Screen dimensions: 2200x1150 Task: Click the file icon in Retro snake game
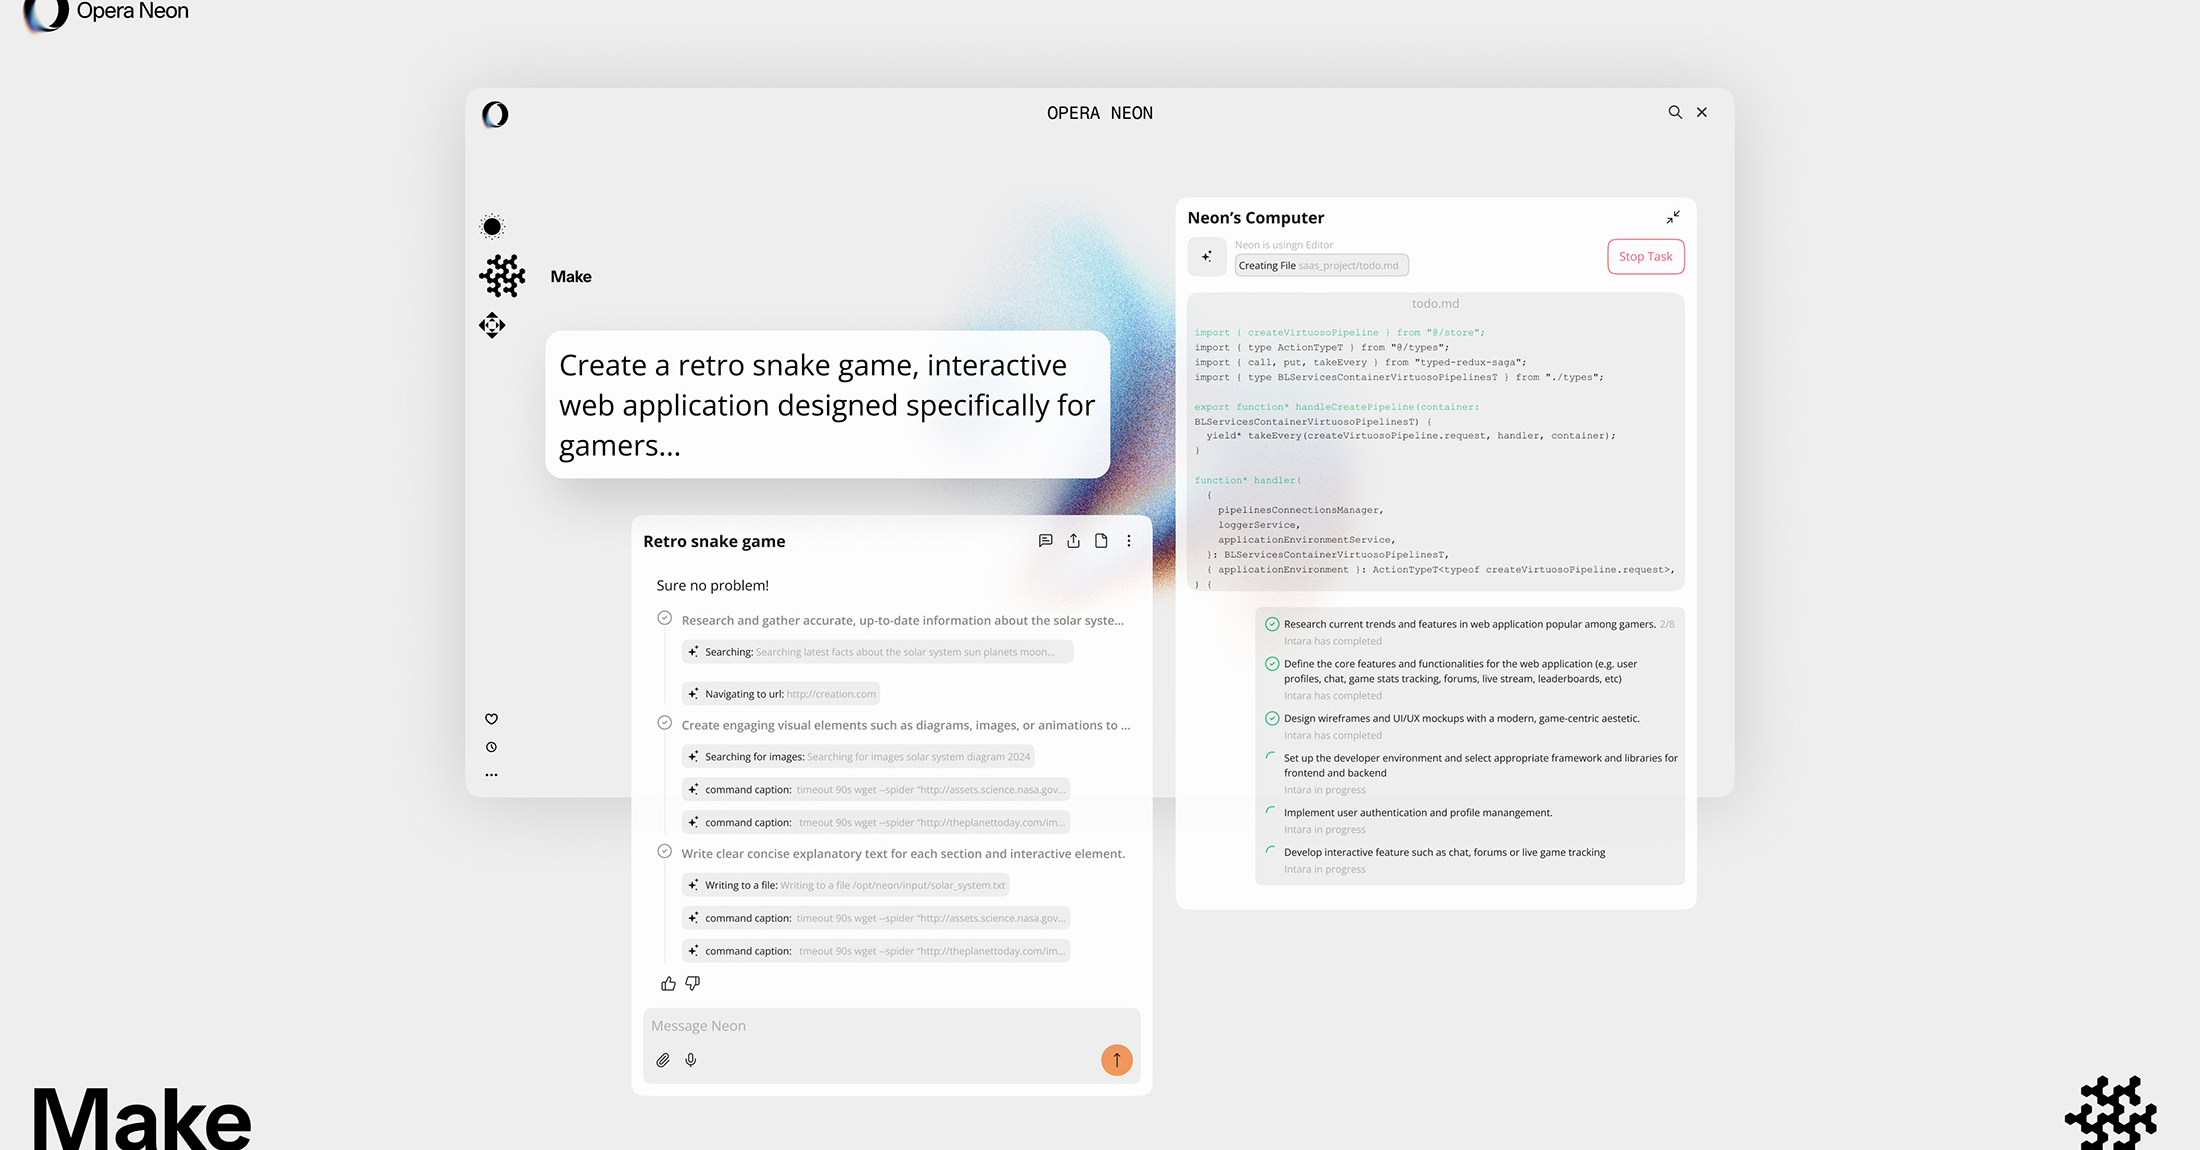1101,541
